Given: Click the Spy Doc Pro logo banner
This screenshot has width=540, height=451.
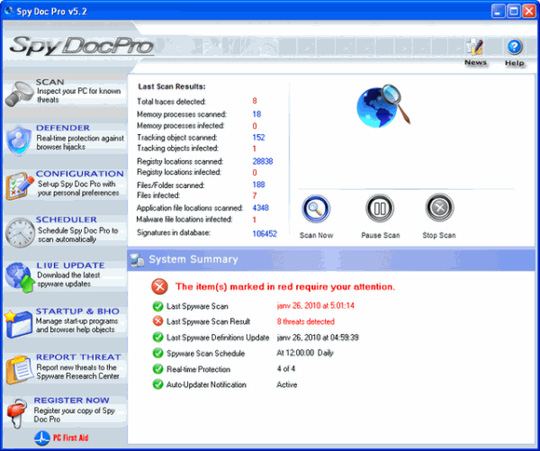Looking at the screenshot, I should click(81, 46).
